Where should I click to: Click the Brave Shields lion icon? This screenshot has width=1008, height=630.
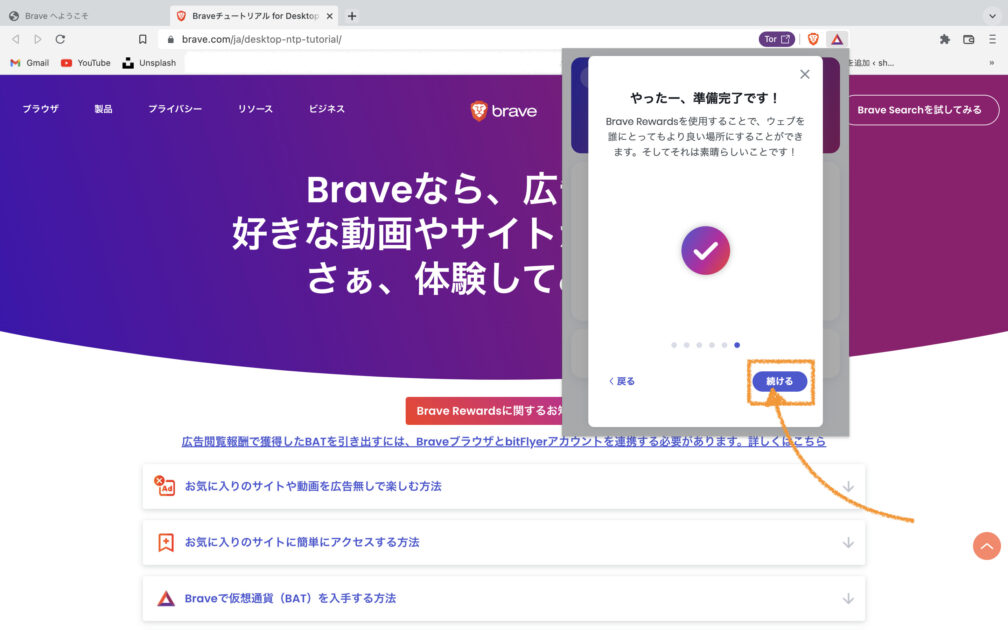click(813, 39)
